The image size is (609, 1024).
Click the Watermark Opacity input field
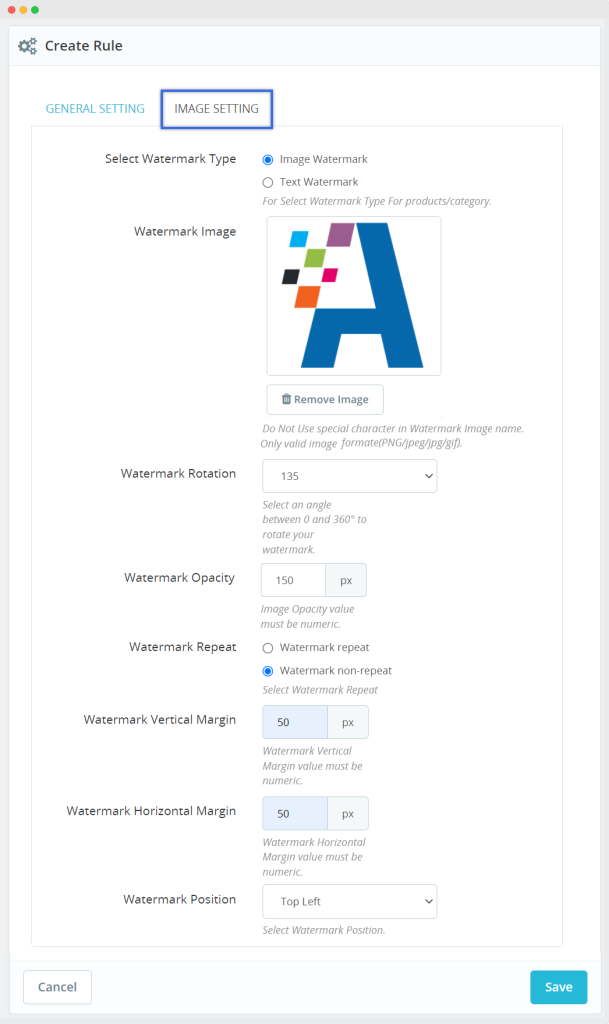tap(293, 580)
